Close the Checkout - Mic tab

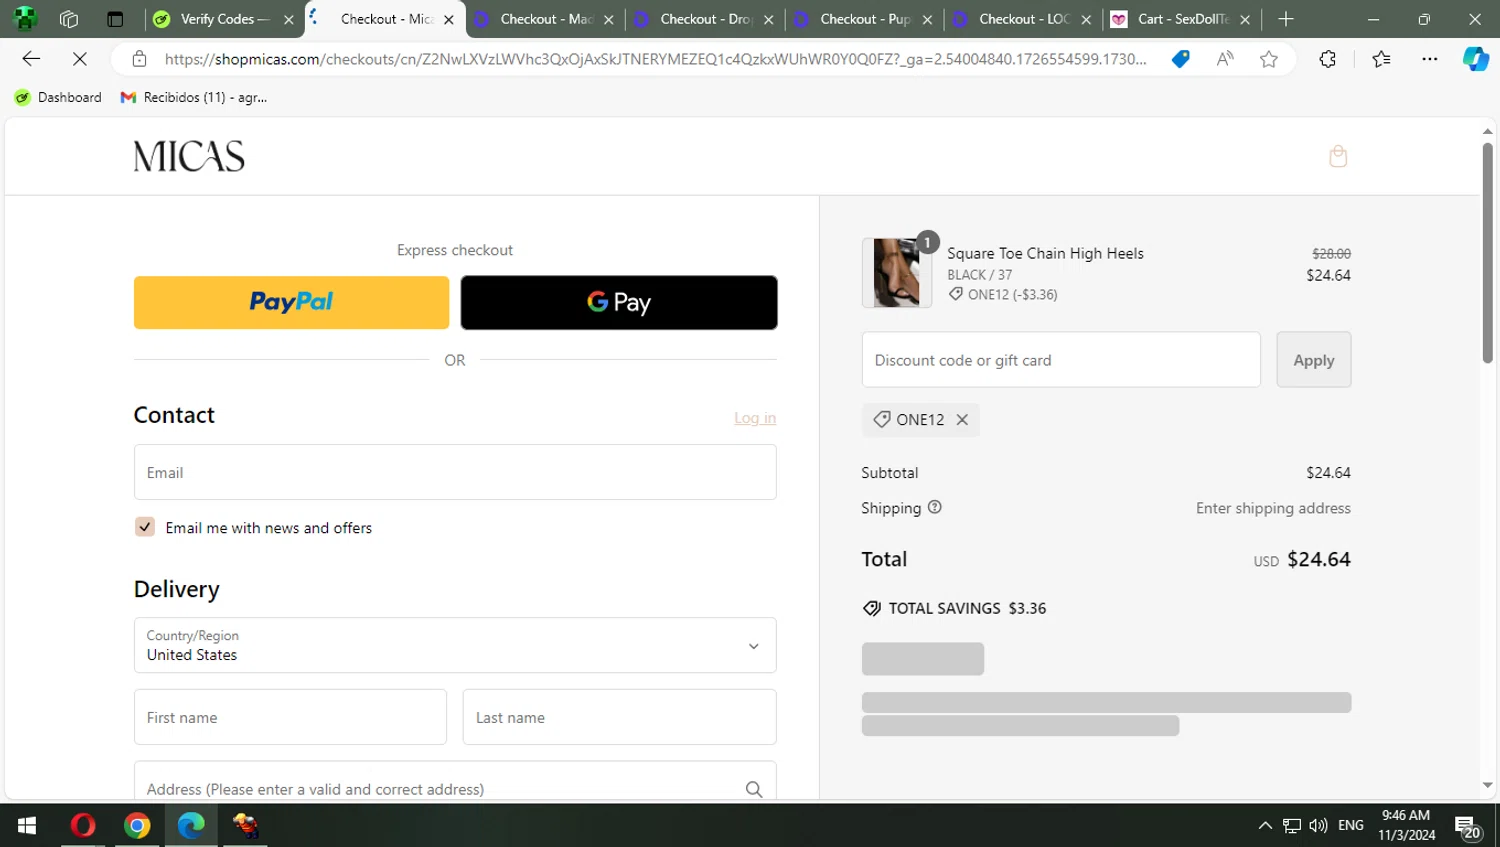tap(449, 19)
